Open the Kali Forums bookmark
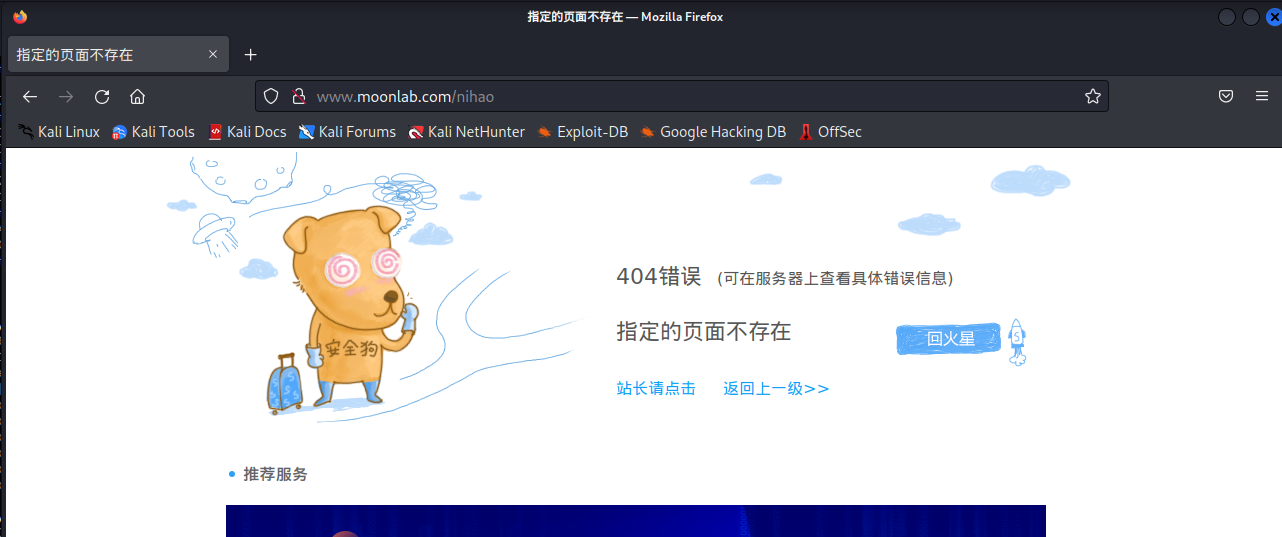Viewport: 1282px width, 537px height. (x=347, y=132)
